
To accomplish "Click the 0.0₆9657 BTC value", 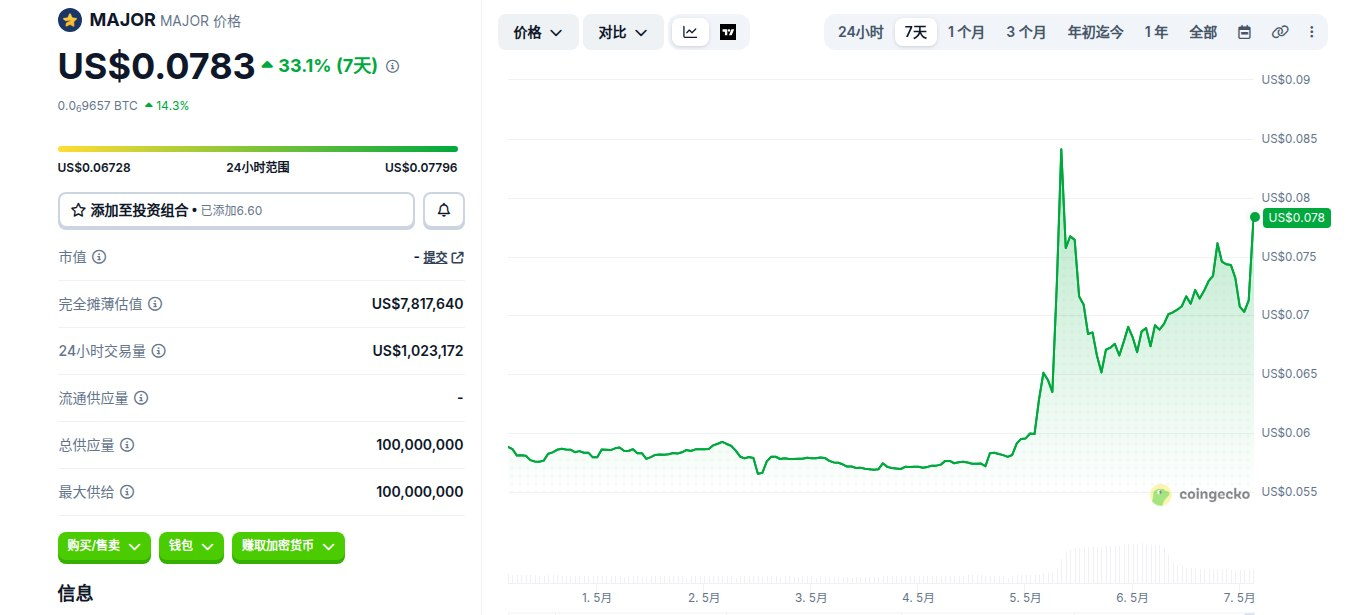I will tap(98, 105).
